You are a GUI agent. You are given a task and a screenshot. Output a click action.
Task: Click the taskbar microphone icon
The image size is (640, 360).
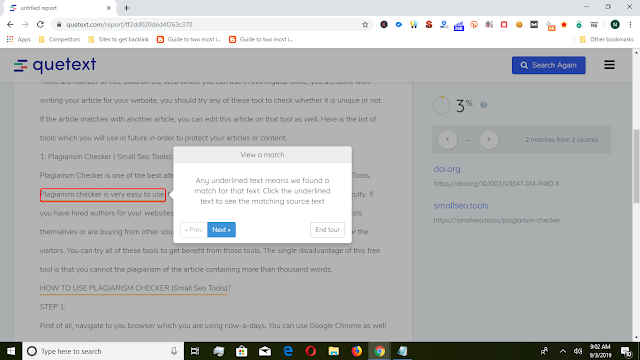[174, 351]
